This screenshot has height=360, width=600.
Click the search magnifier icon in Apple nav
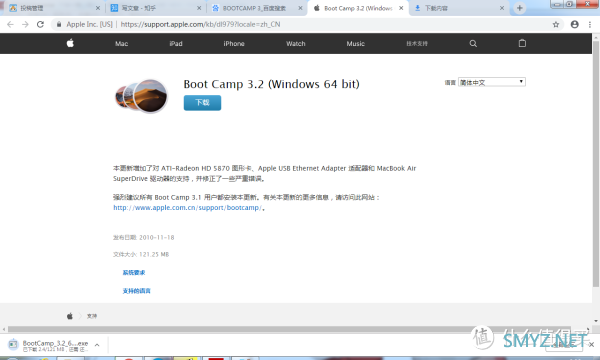473,44
